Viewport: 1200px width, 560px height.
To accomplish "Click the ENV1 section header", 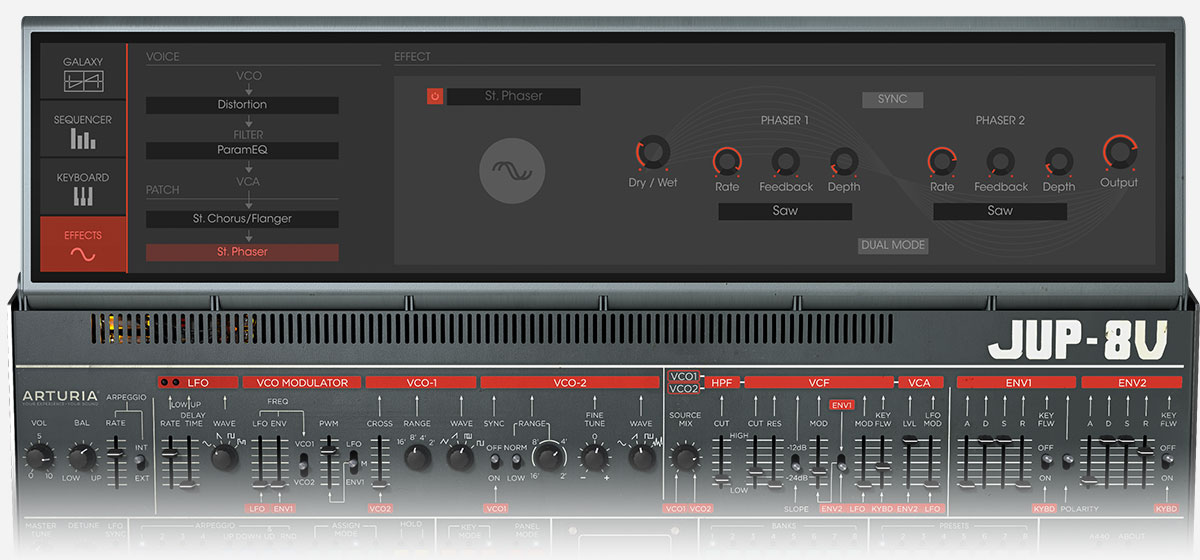I will coord(1017,382).
